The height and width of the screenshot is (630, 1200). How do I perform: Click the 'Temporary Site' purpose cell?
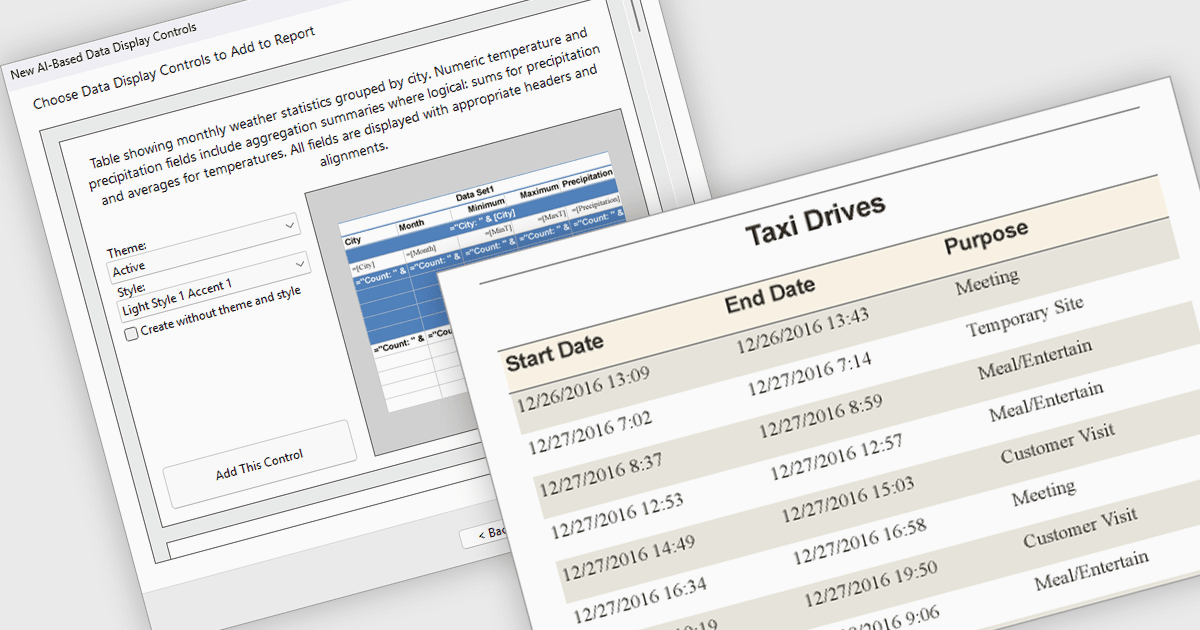(1025, 317)
